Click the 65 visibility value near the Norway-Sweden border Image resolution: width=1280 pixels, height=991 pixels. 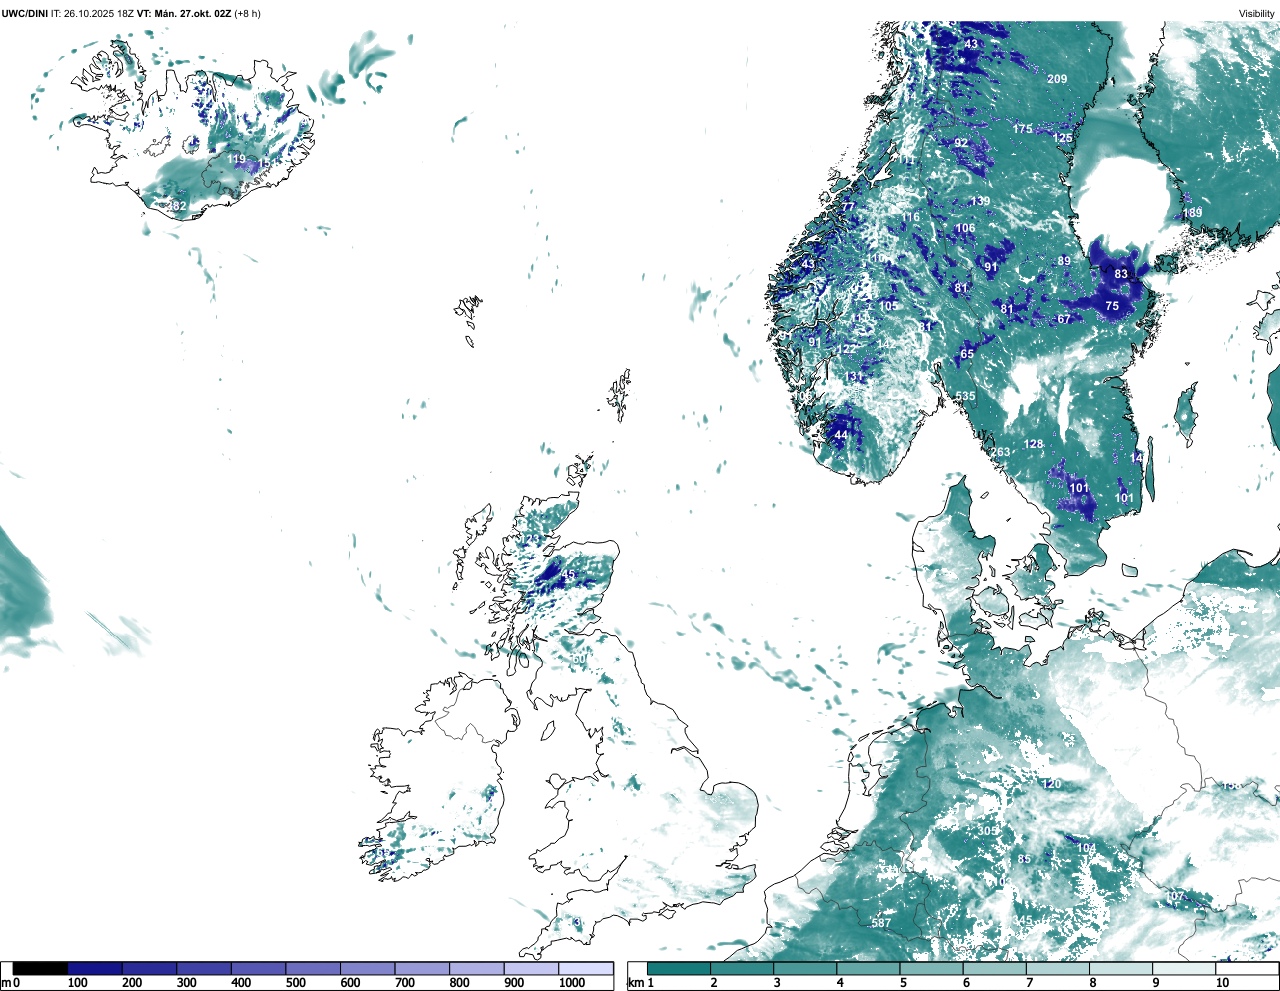(x=967, y=354)
